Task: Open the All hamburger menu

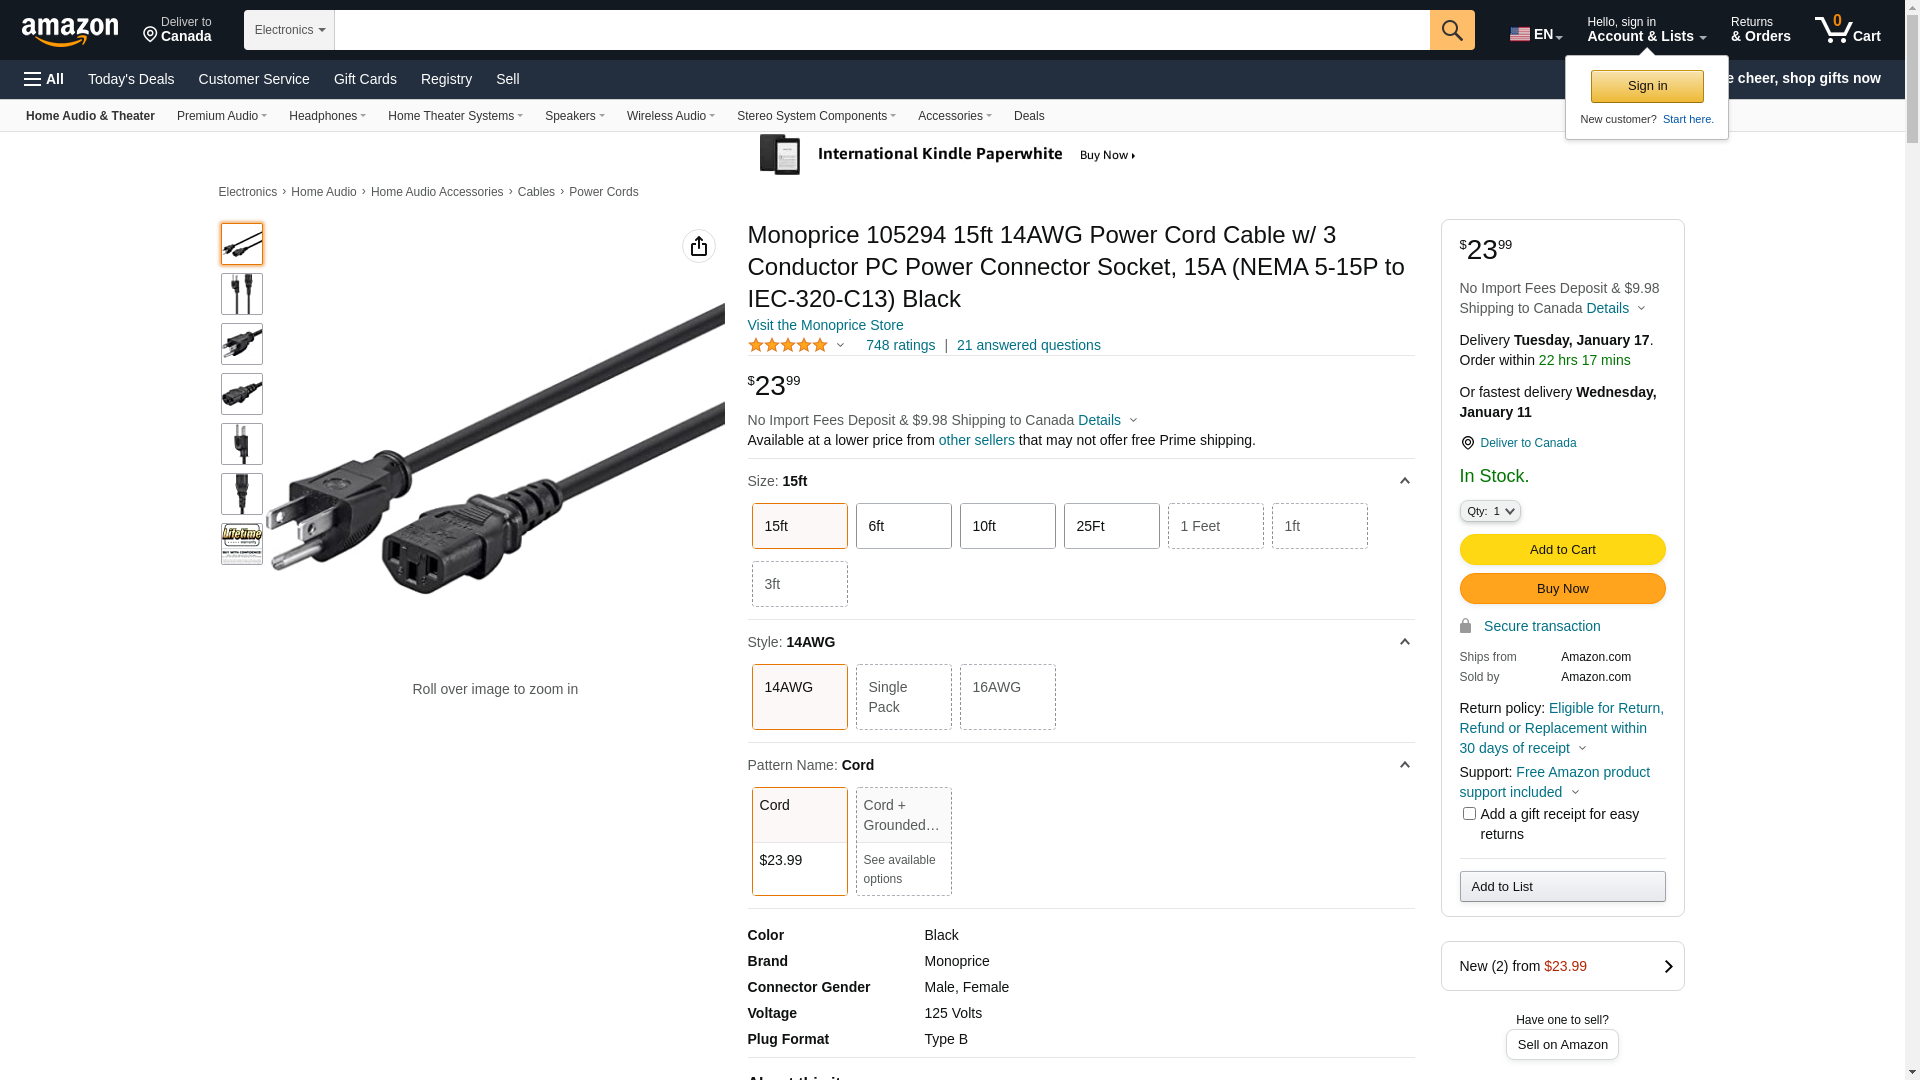Action: click(44, 79)
